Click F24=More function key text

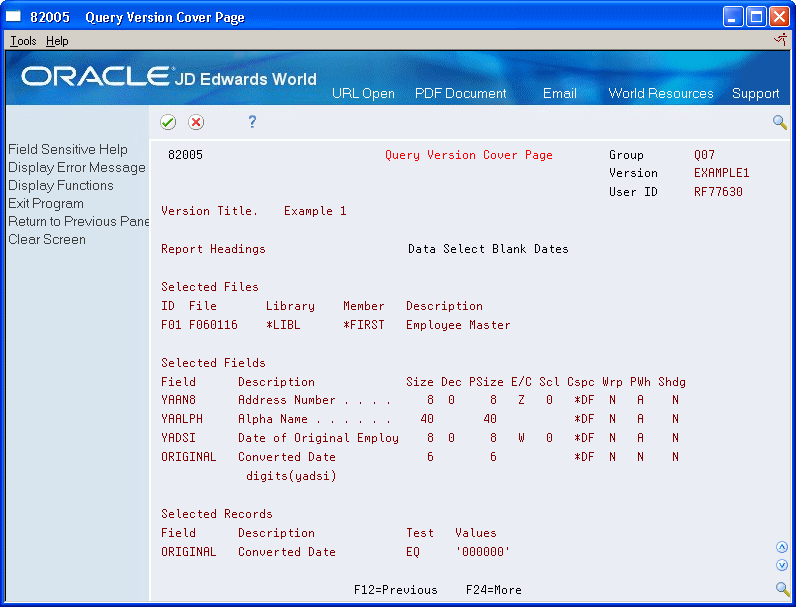pyautogui.click(x=493, y=590)
